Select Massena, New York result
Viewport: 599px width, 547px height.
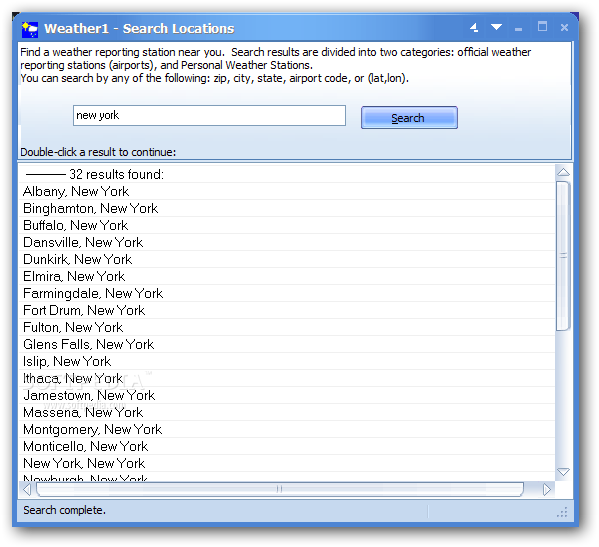pyautogui.click(x=287, y=412)
